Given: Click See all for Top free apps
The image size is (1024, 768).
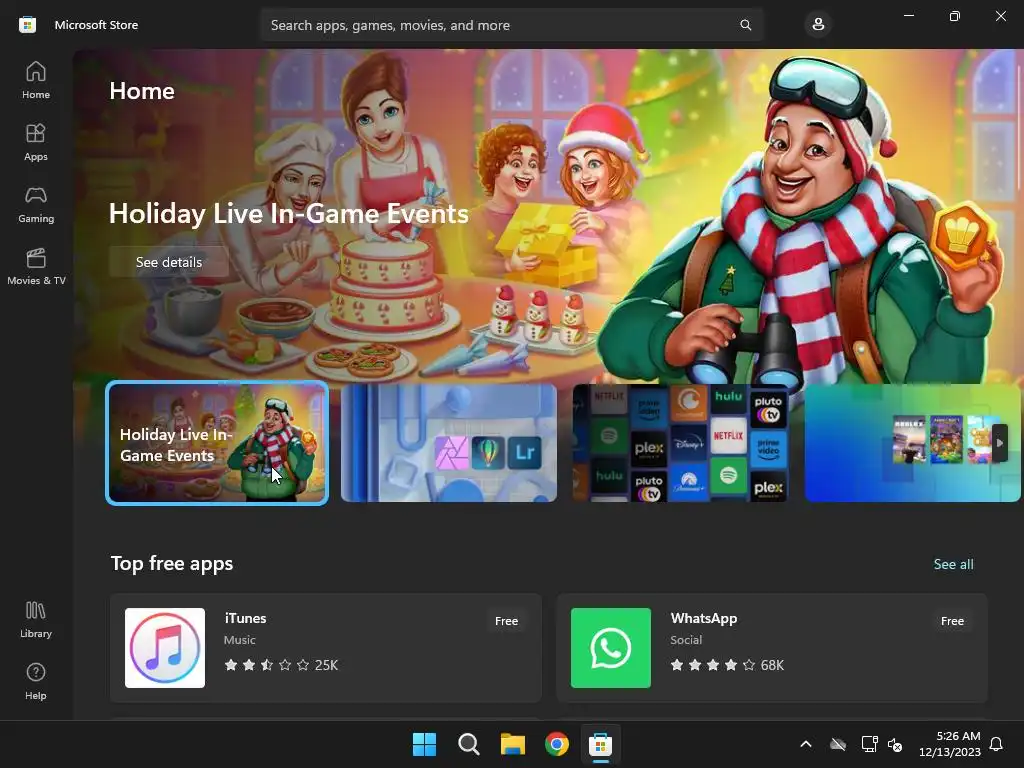Looking at the screenshot, I should pos(953,564).
